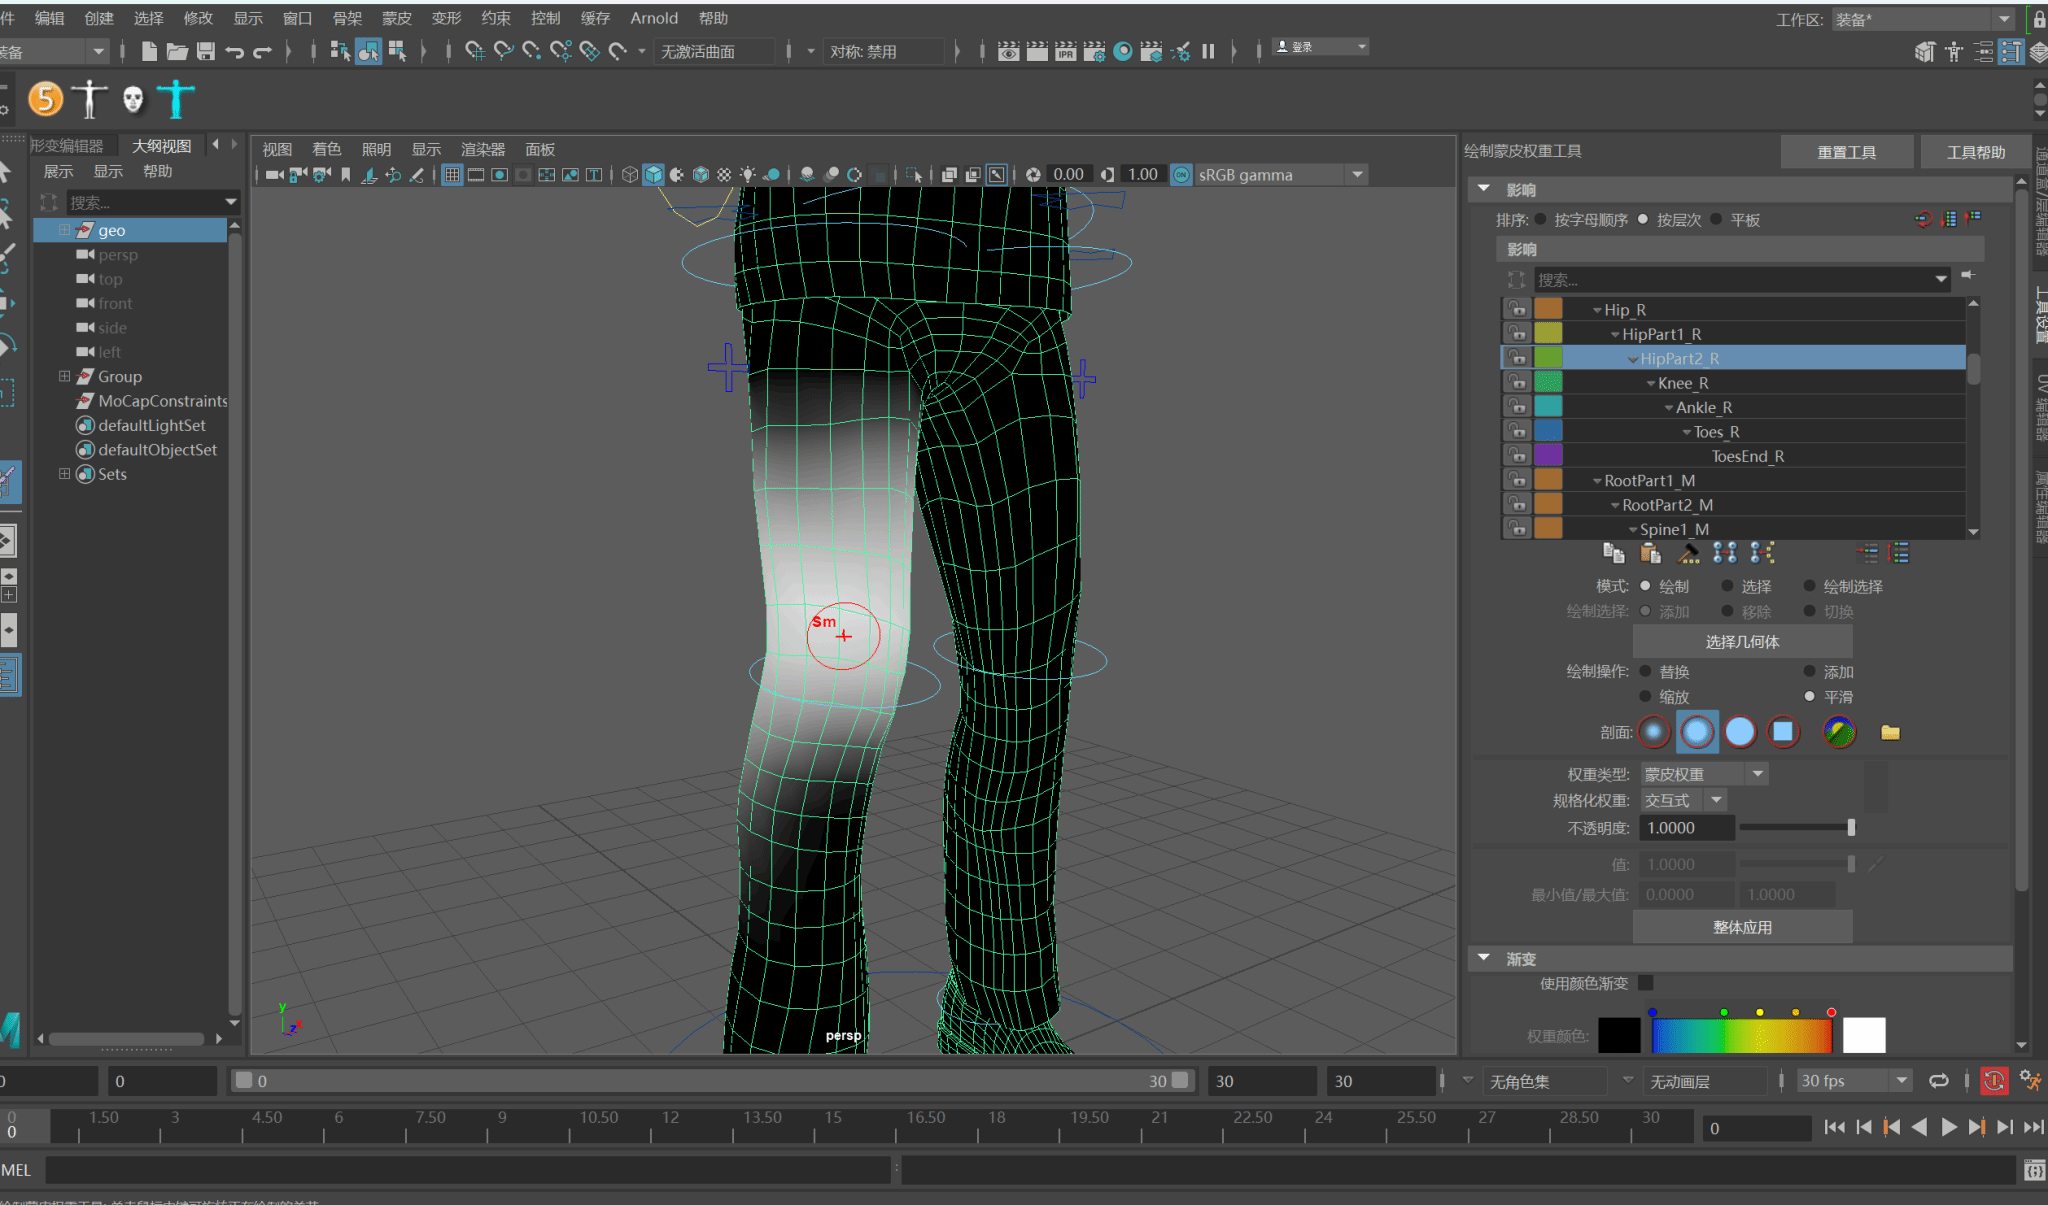Select the solid round brush profile

(x=1740, y=732)
